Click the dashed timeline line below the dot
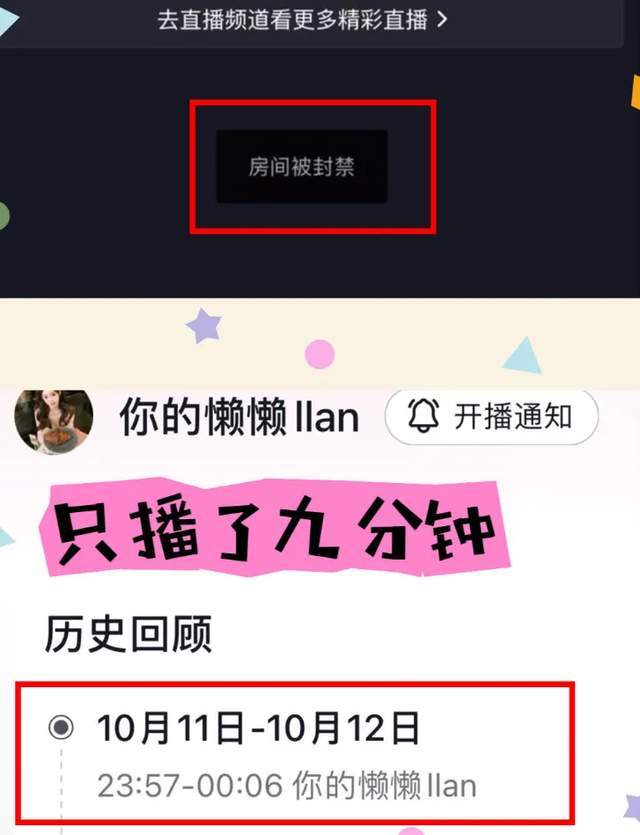This screenshot has width=640, height=835. pos(61,788)
